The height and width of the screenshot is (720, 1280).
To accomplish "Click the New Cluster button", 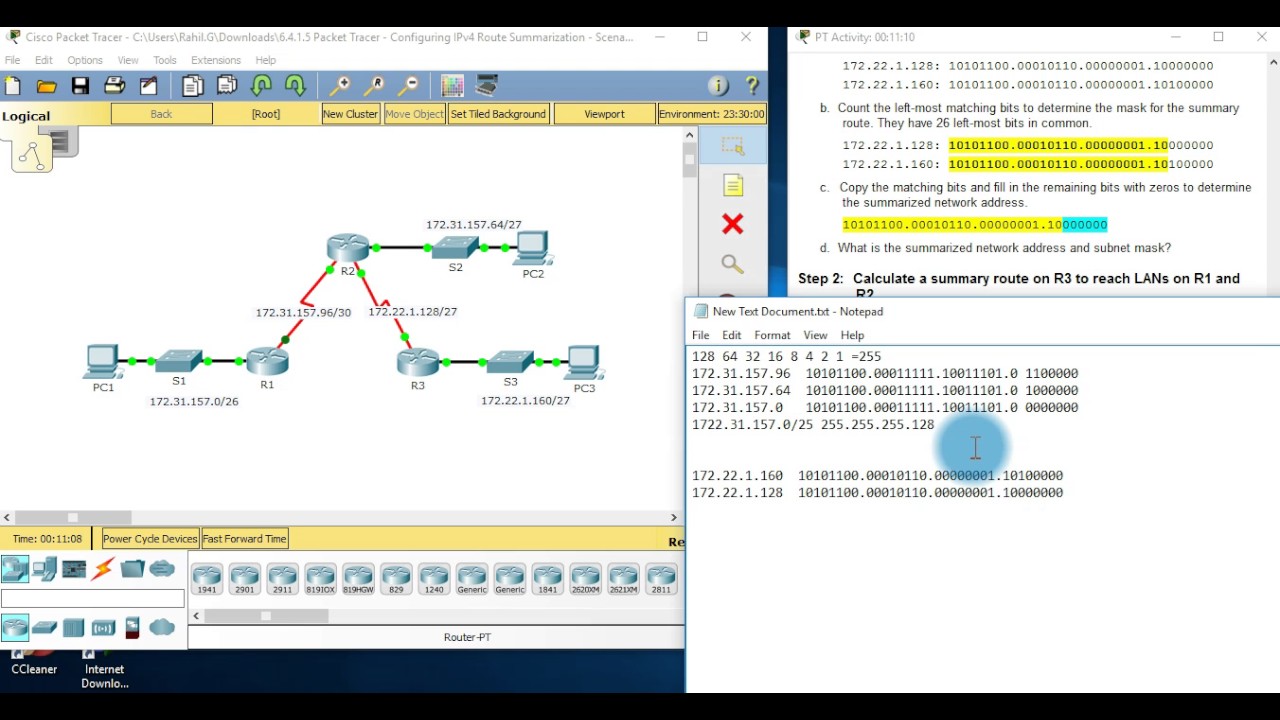I will 350,114.
